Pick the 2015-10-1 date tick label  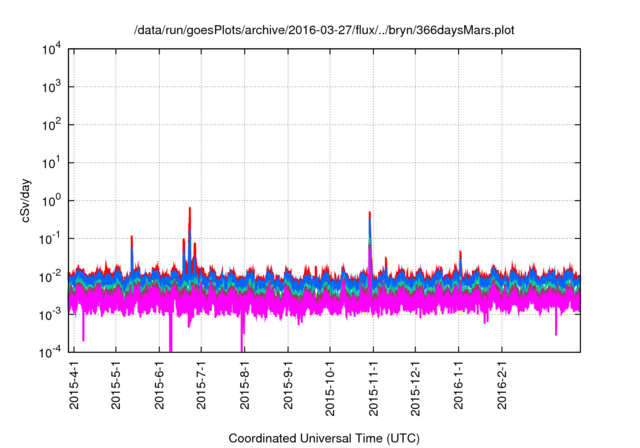click(x=330, y=385)
